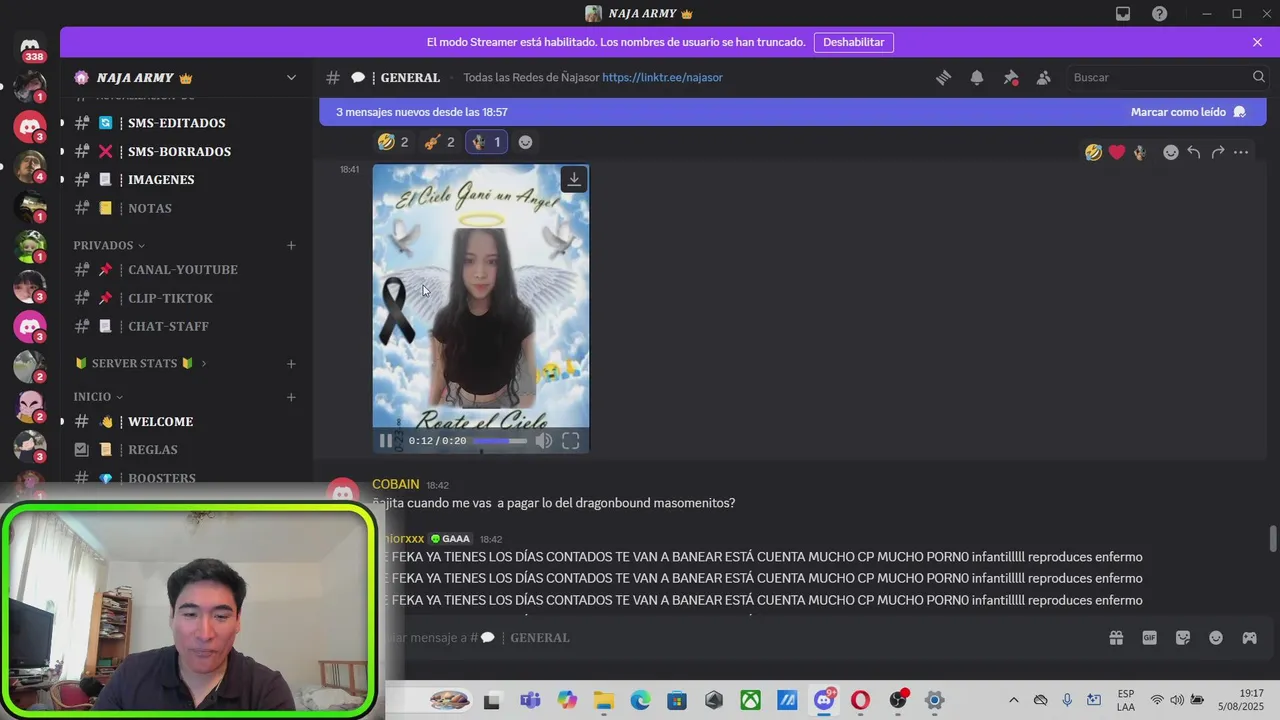The height and width of the screenshot is (720, 1280).
Task: Click the Buscar search field
Action: point(1168,77)
